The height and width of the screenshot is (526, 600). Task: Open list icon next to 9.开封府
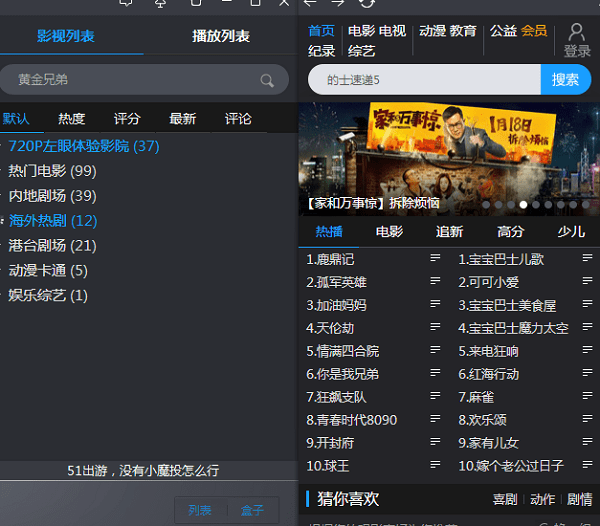click(435, 442)
